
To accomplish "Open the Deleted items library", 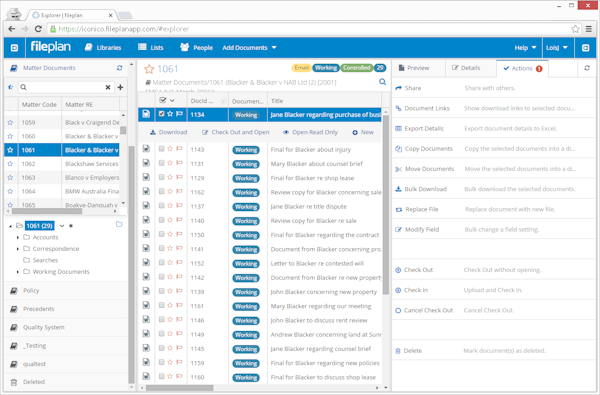I will tap(34, 382).
